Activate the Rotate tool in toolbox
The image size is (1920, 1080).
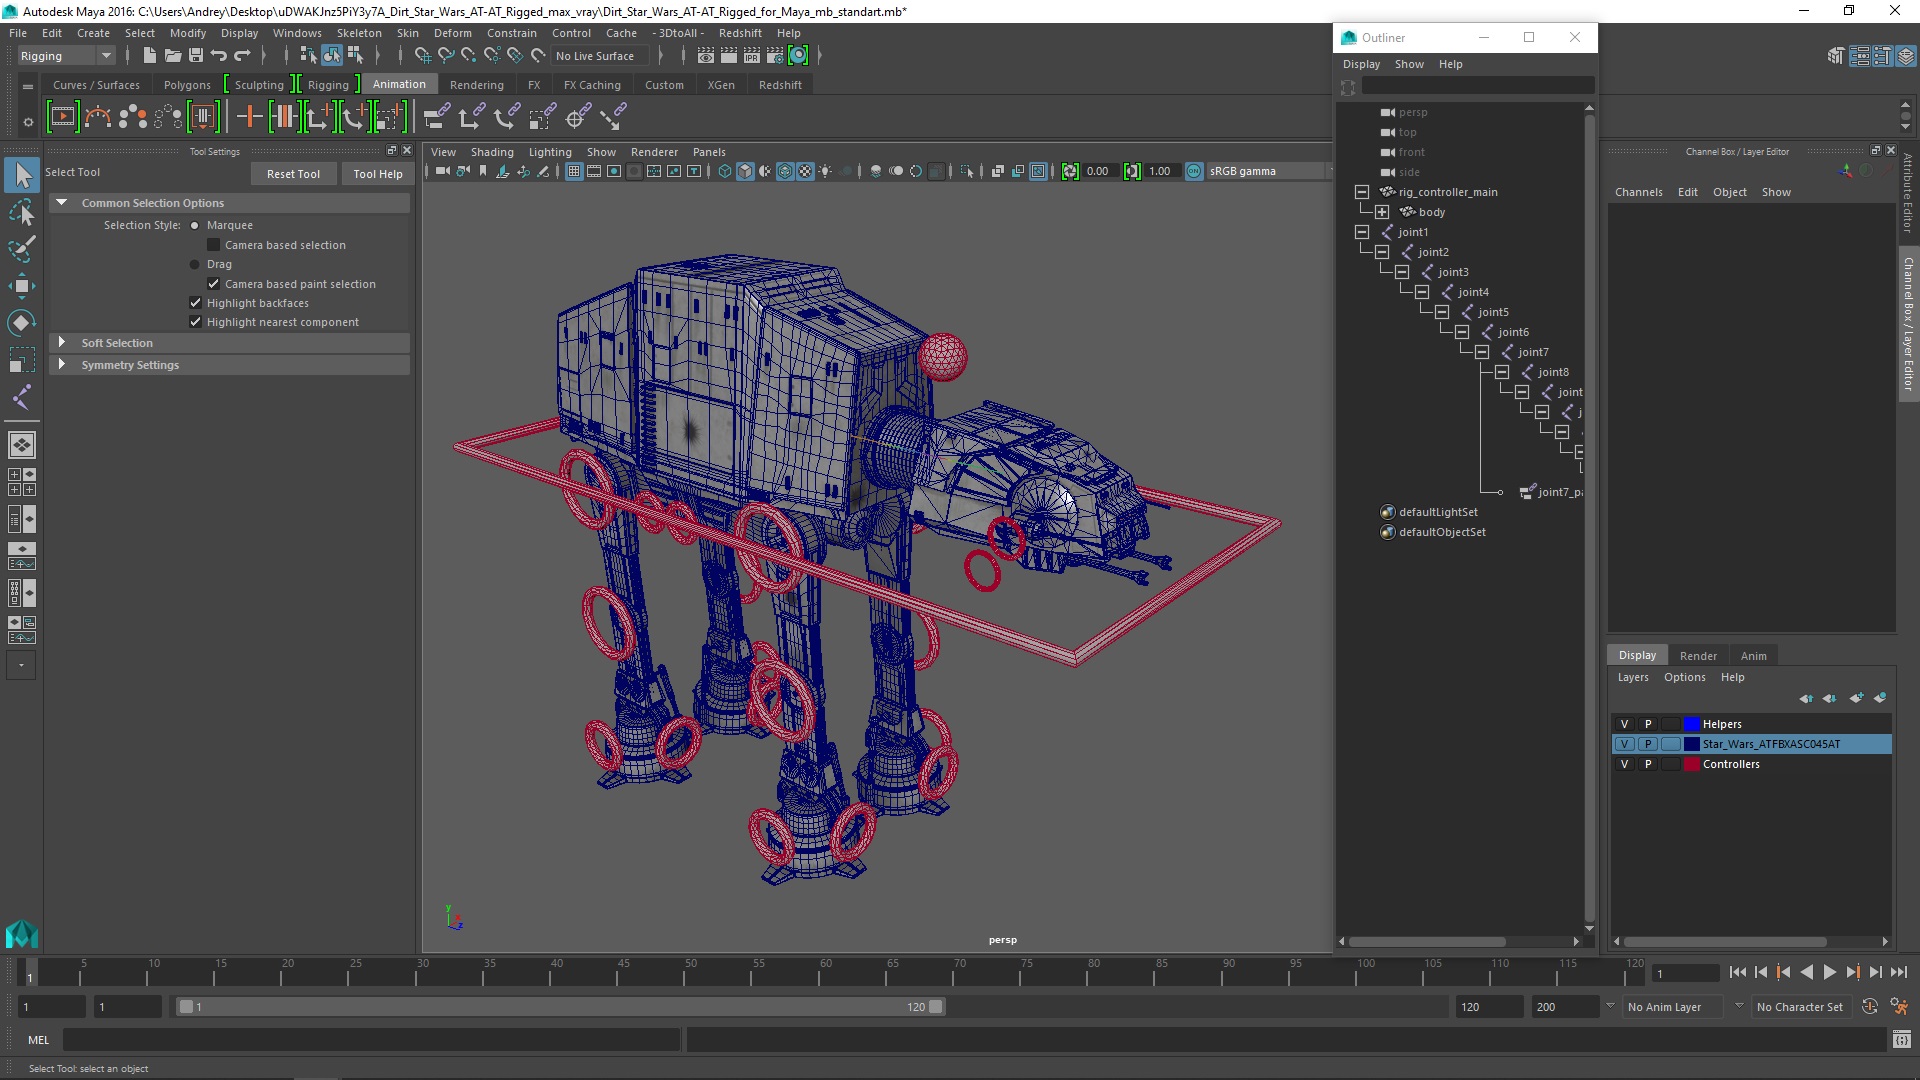point(22,322)
